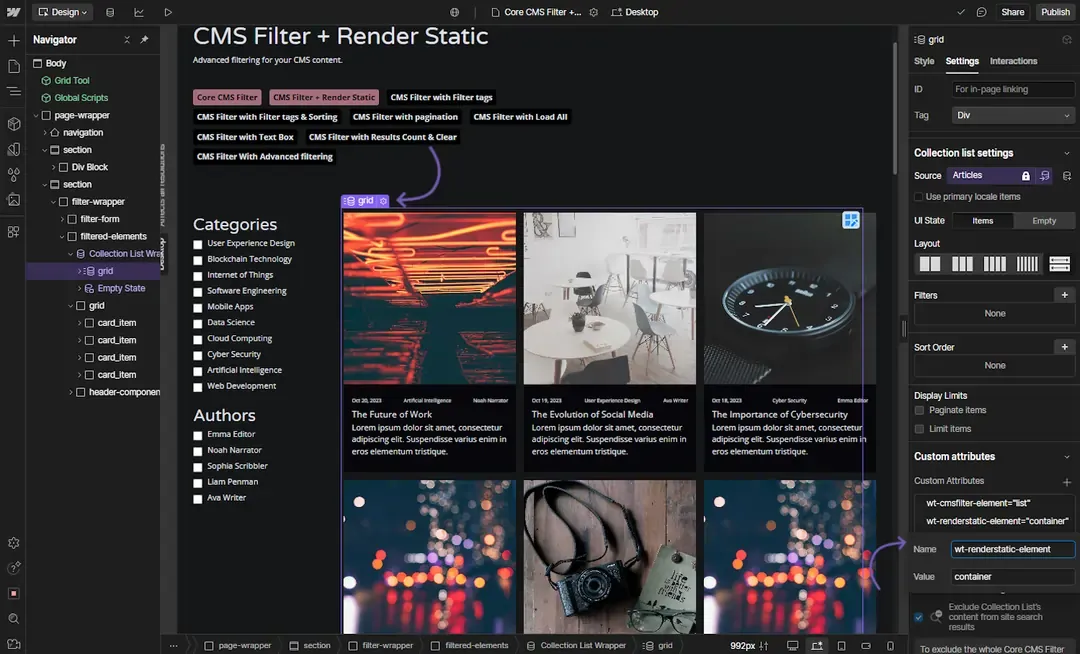Open CMS Filter With Advanced filtering link
Screen dimensions: 1080x654
click(264, 157)
